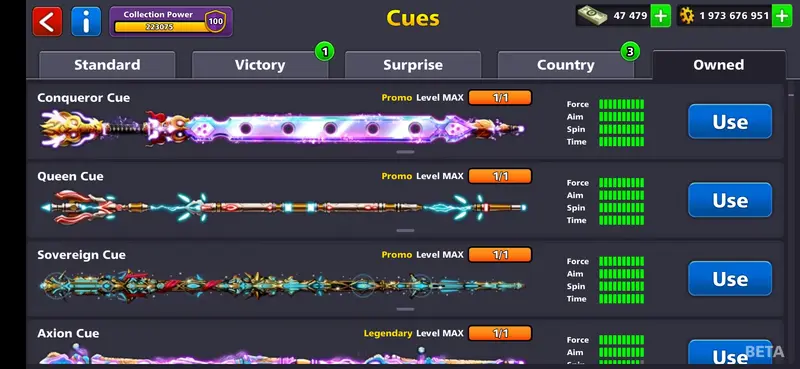Expand Conqueror Cue details handle
Image resolution: width=800 pixels, height=369 pixels.
[405, 152]
